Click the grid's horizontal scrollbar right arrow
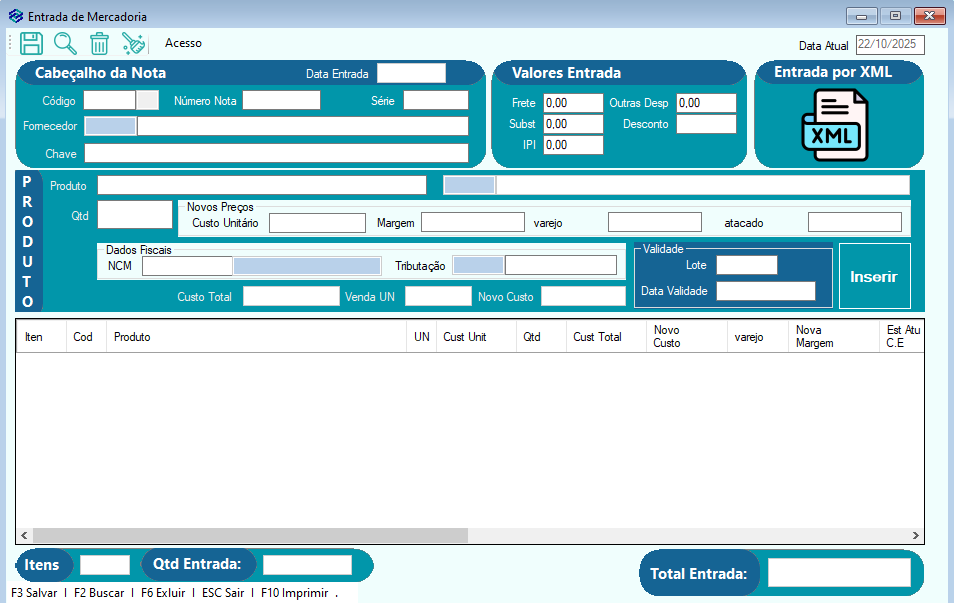The height and width of the screenshot is (603, 954). (x=917, y=536)
